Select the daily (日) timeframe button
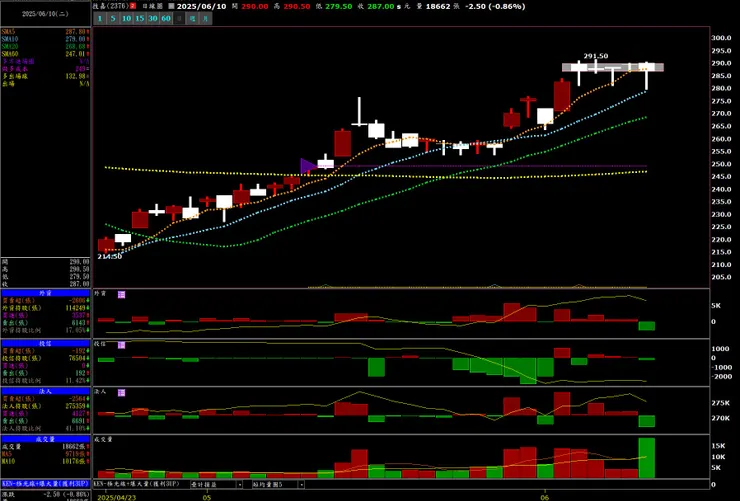The width and height of the screenshot is (740, 501). coord(179,18)
